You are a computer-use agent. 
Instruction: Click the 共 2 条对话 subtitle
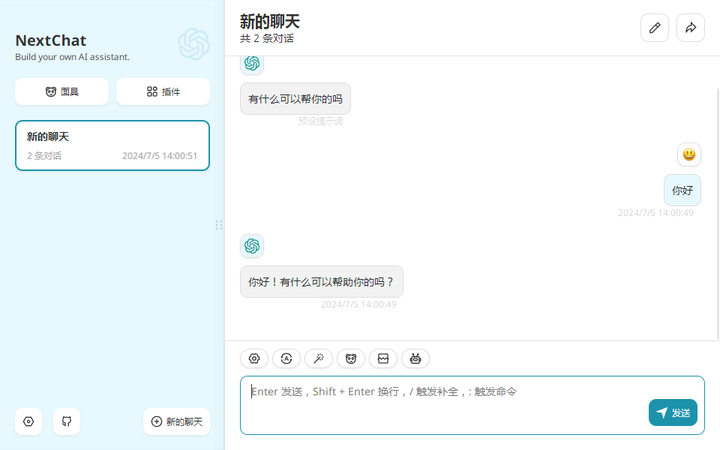click(267, 38)
